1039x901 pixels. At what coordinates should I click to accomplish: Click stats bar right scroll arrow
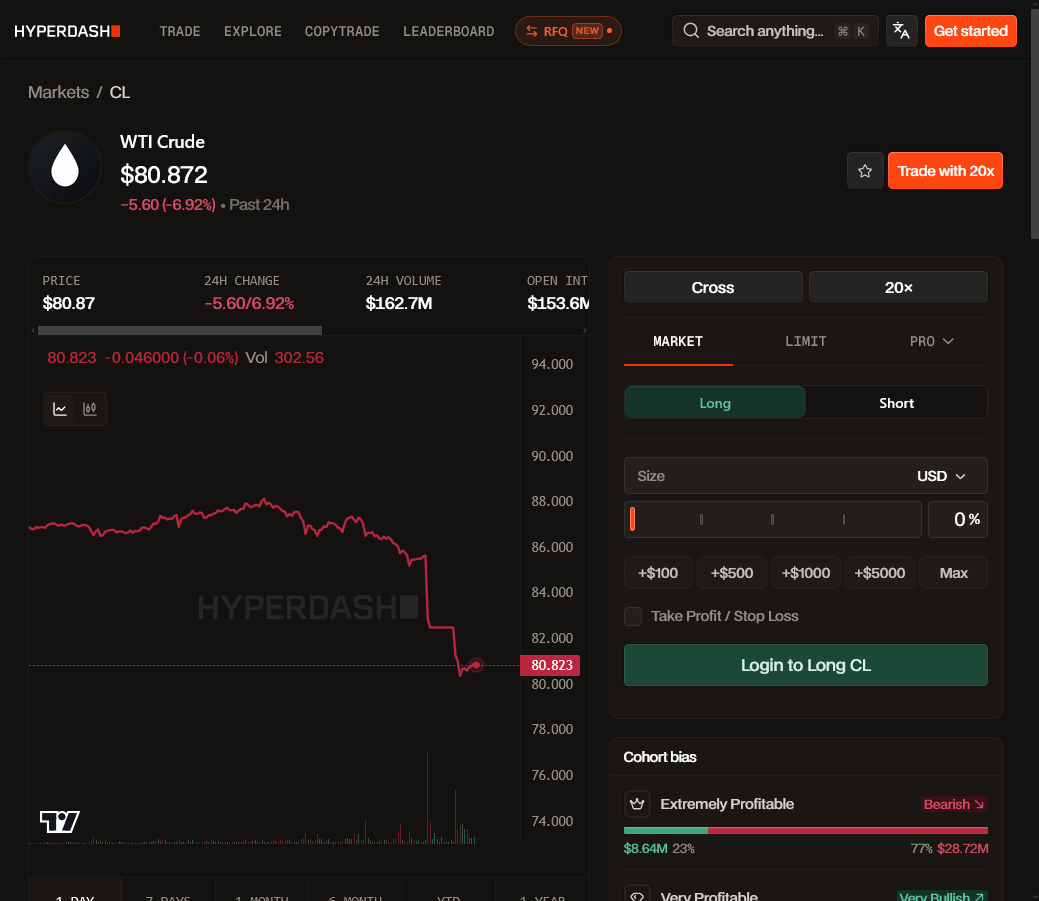click(584, 330)
